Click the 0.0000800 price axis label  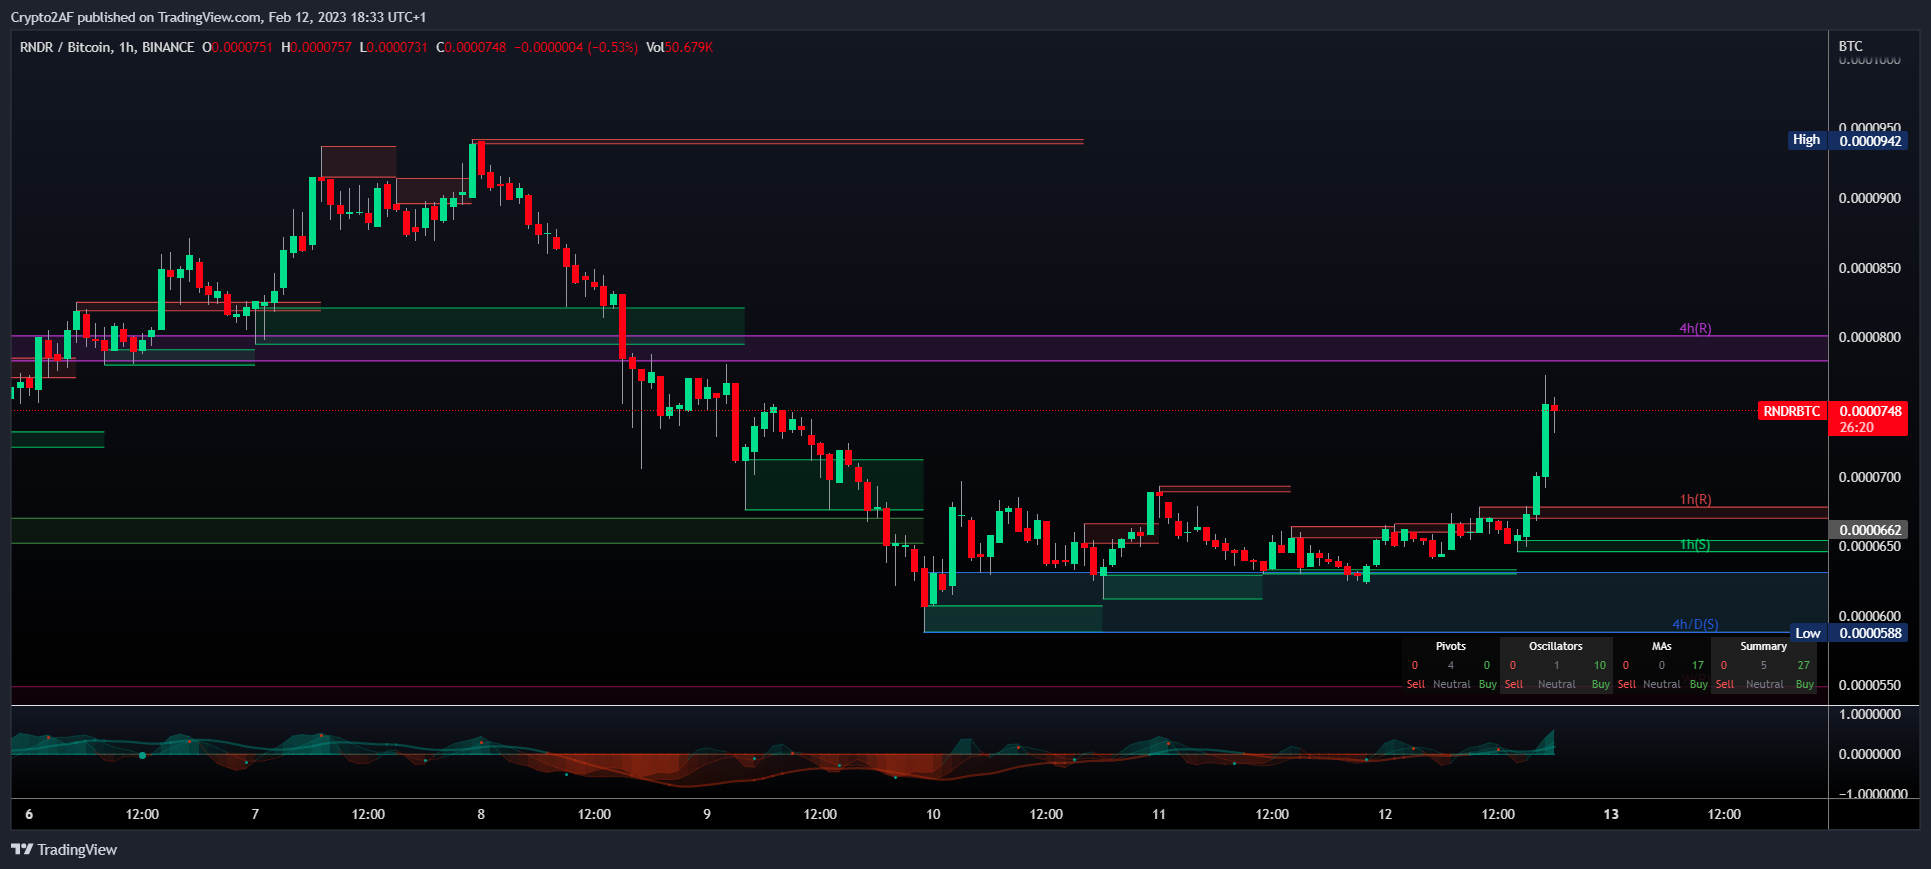pyautogui.click(x=1869, y=337)
